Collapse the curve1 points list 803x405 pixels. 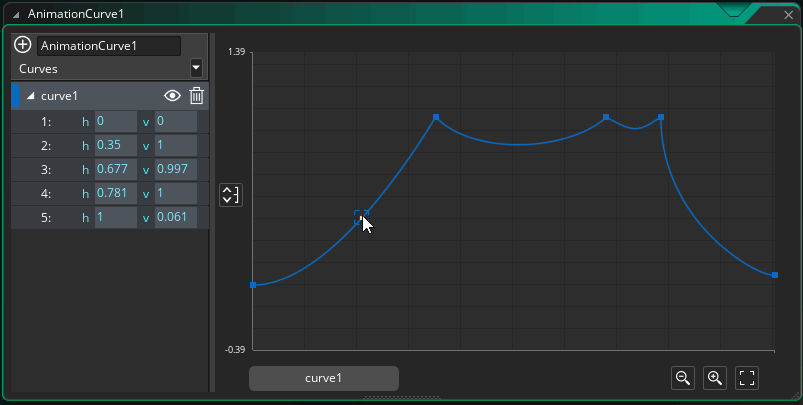[31, 96]
